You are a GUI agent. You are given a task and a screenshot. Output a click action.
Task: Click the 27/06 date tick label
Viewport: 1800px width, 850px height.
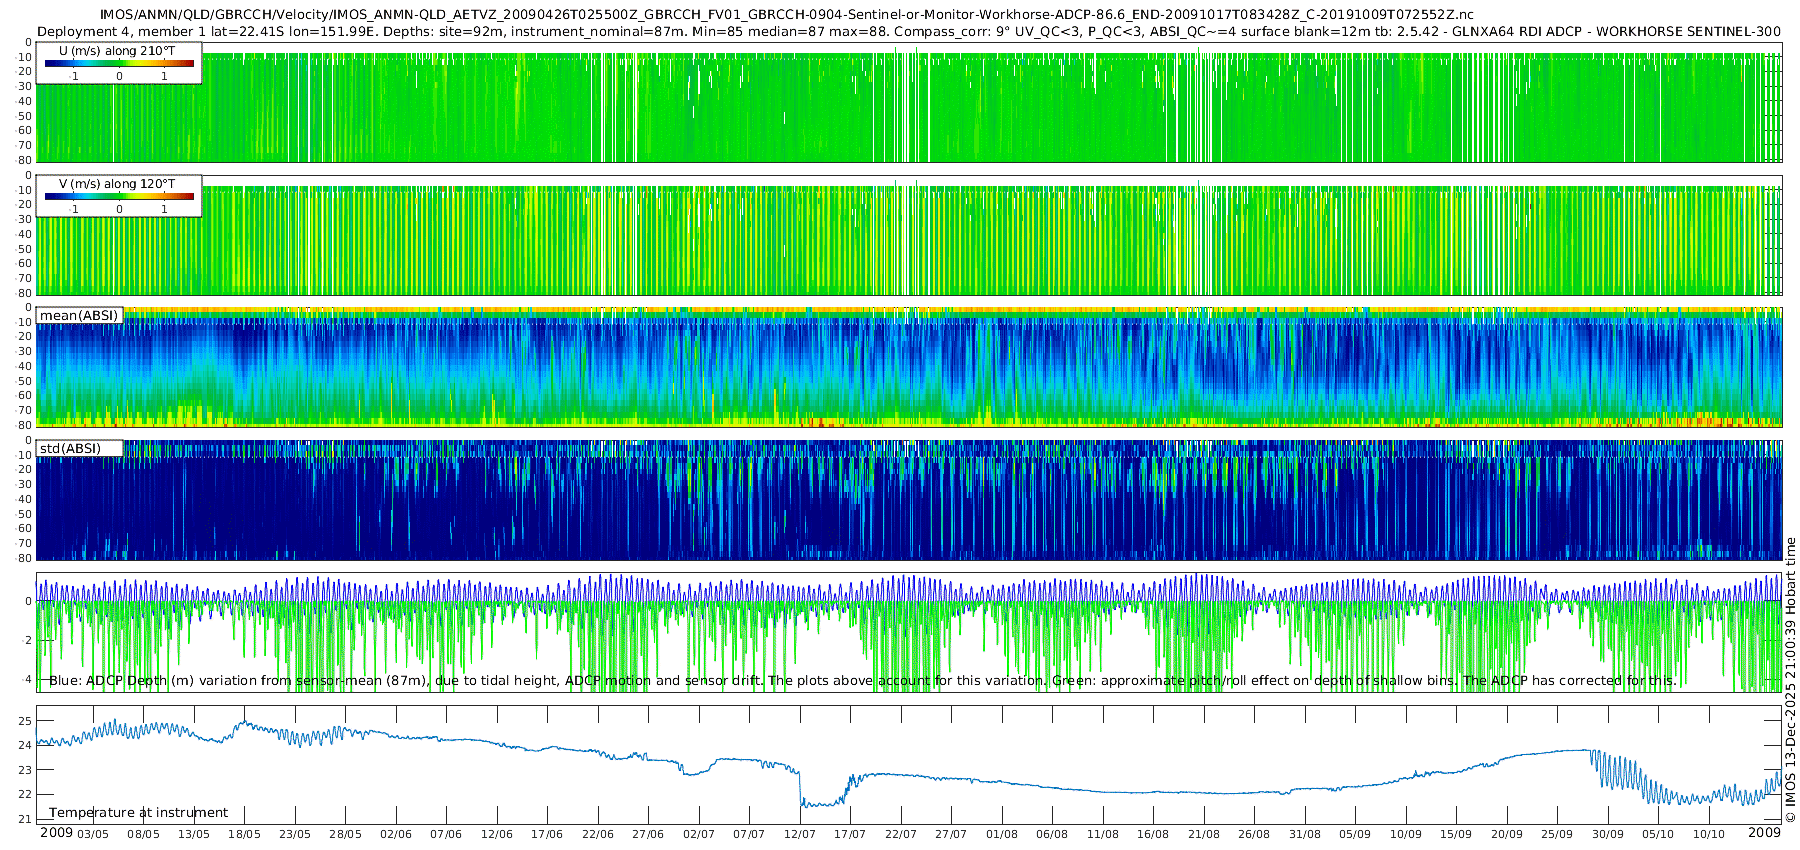[x=648, y=834]
